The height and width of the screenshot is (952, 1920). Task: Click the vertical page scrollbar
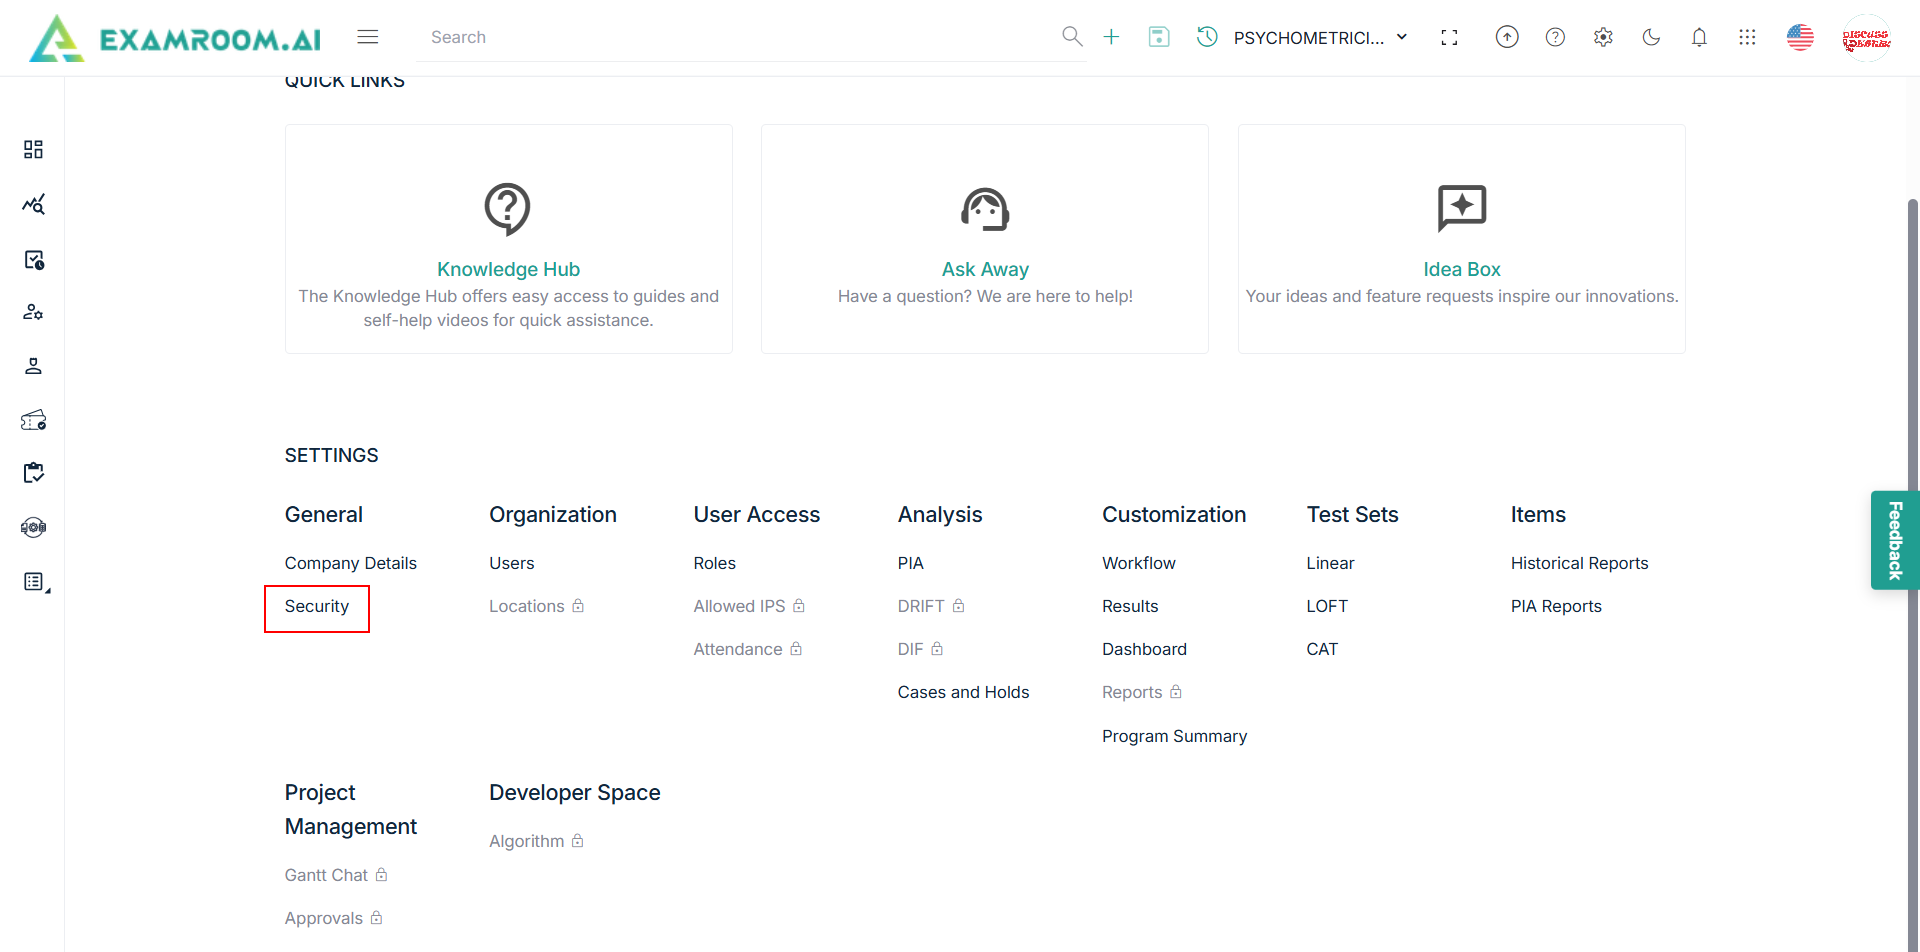click(x=1912, y=500)
